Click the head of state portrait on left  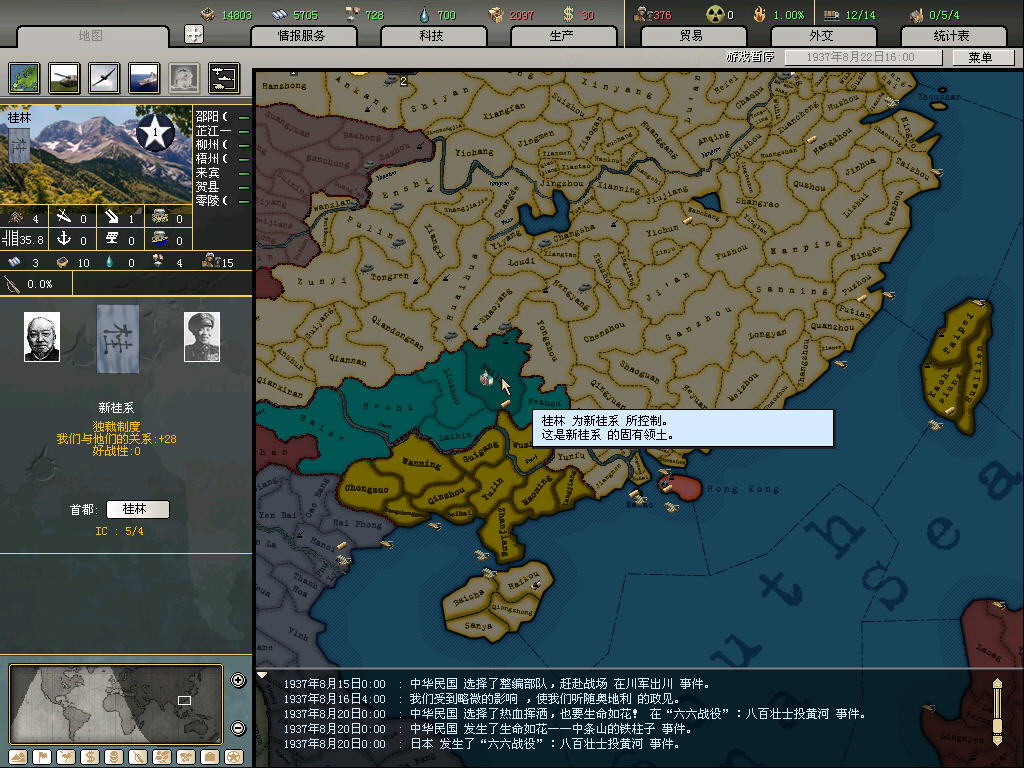42,336
